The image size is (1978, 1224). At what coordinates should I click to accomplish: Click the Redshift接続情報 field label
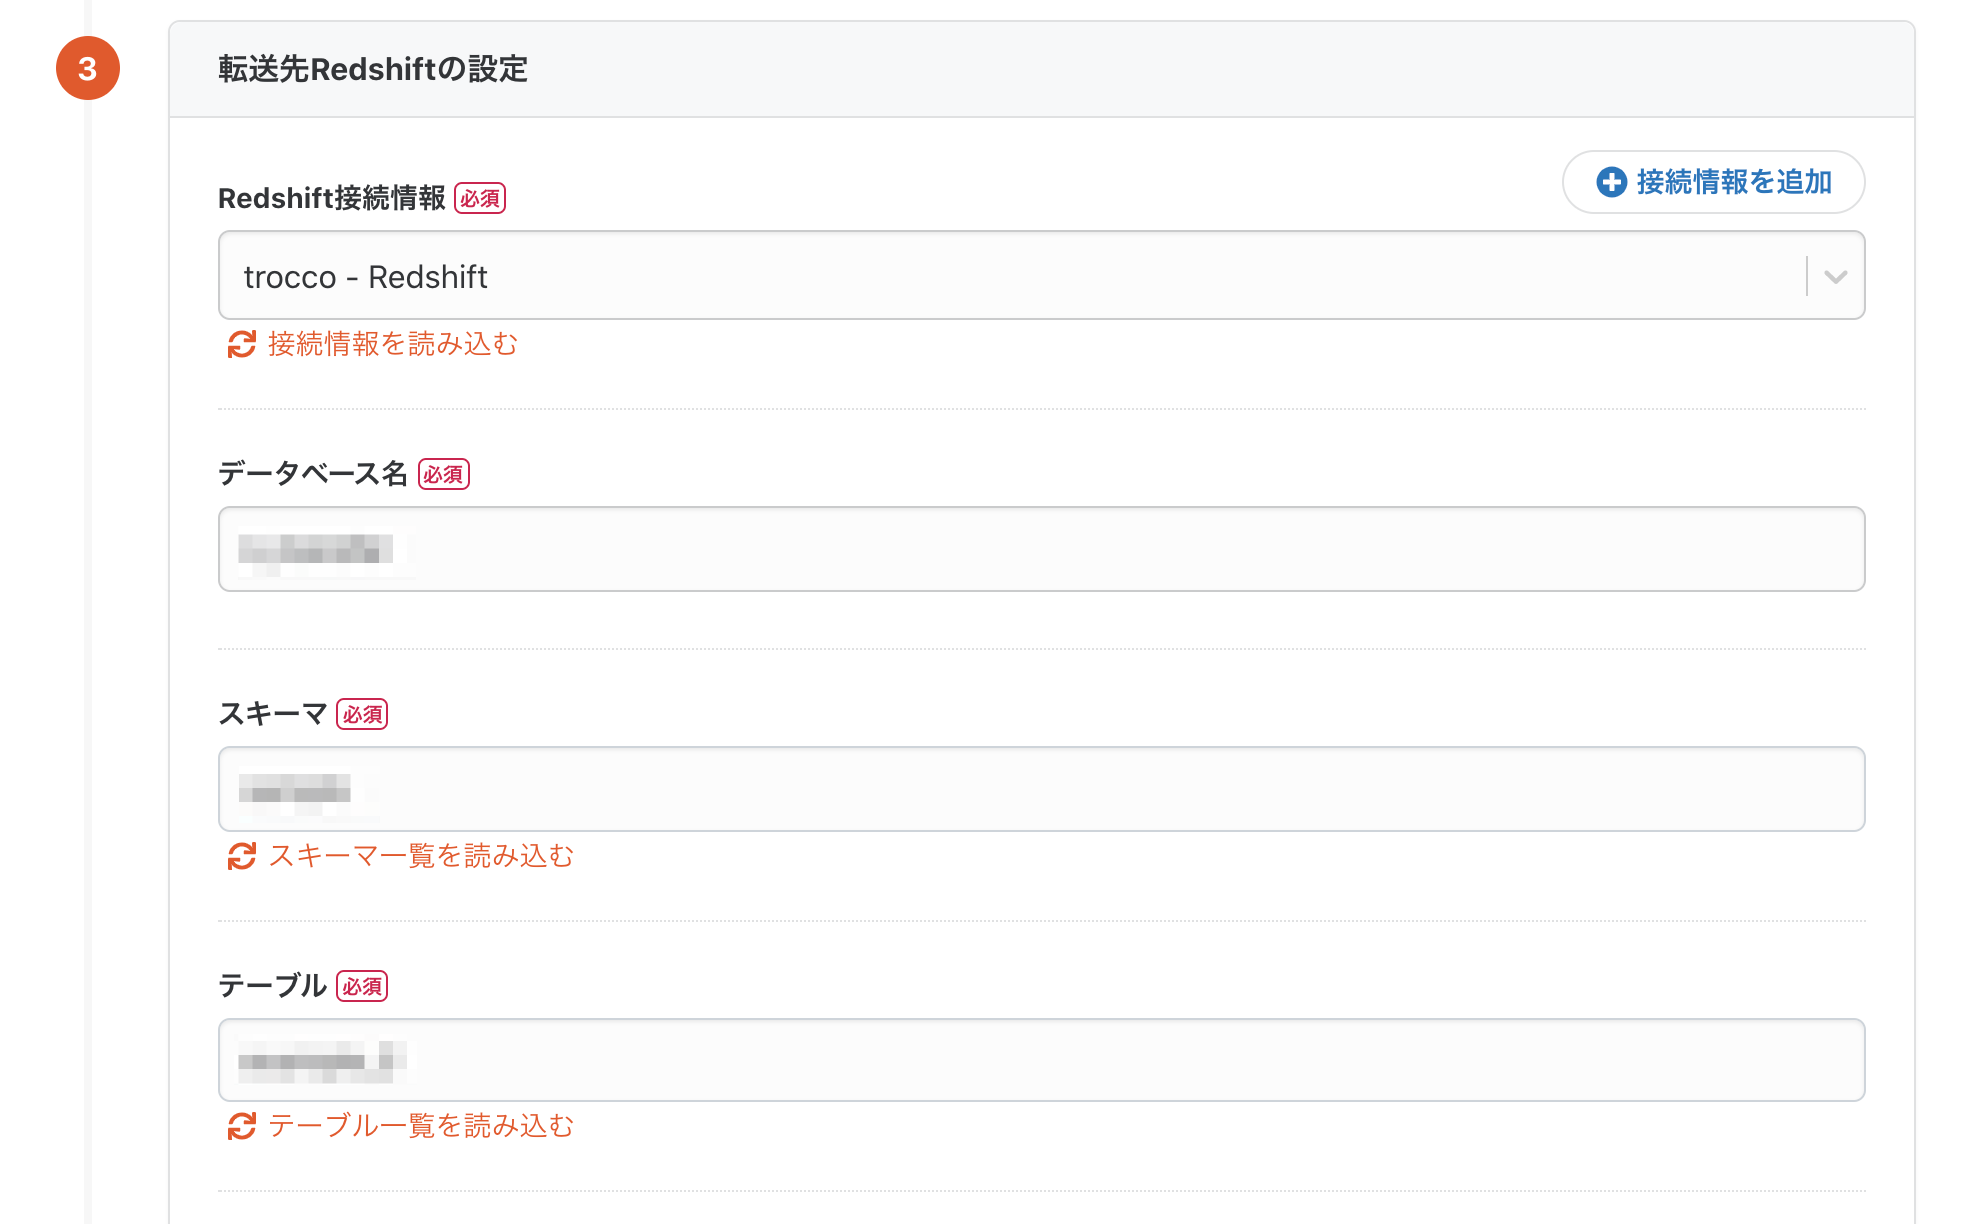[332, 198]
